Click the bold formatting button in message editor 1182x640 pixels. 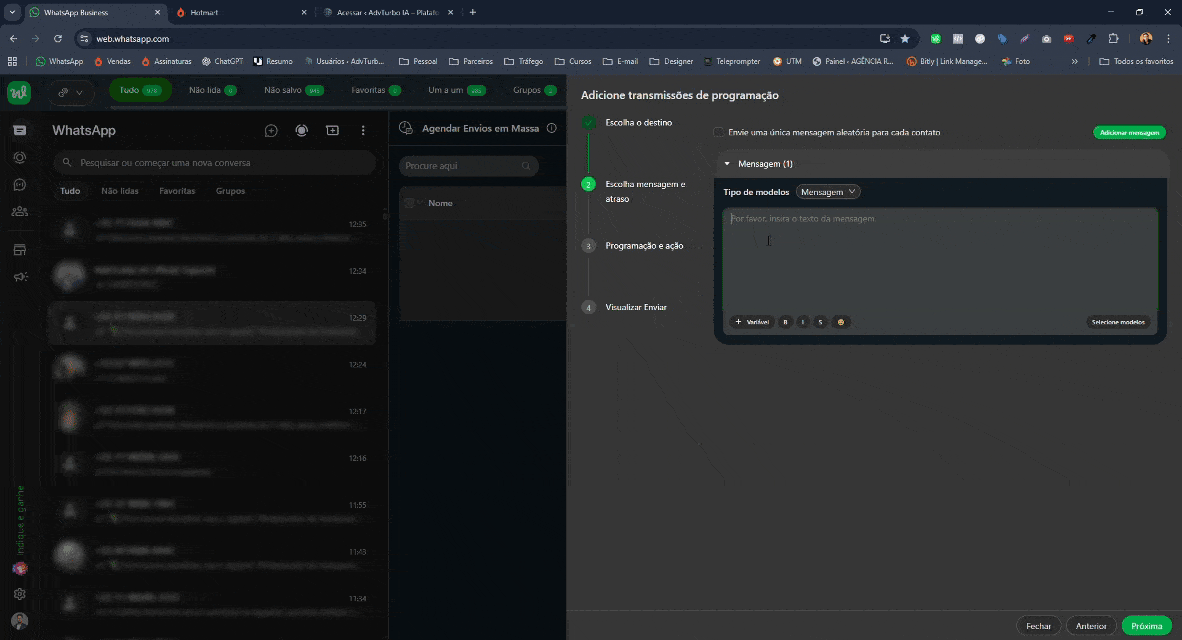coord(786,322)
